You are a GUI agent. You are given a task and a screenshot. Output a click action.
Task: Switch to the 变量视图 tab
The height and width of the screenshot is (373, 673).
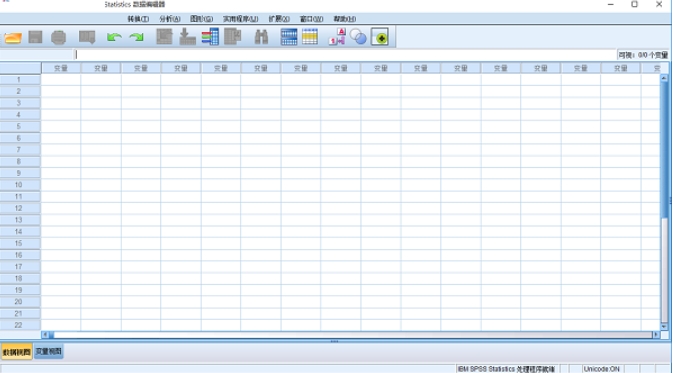(49, 352)
